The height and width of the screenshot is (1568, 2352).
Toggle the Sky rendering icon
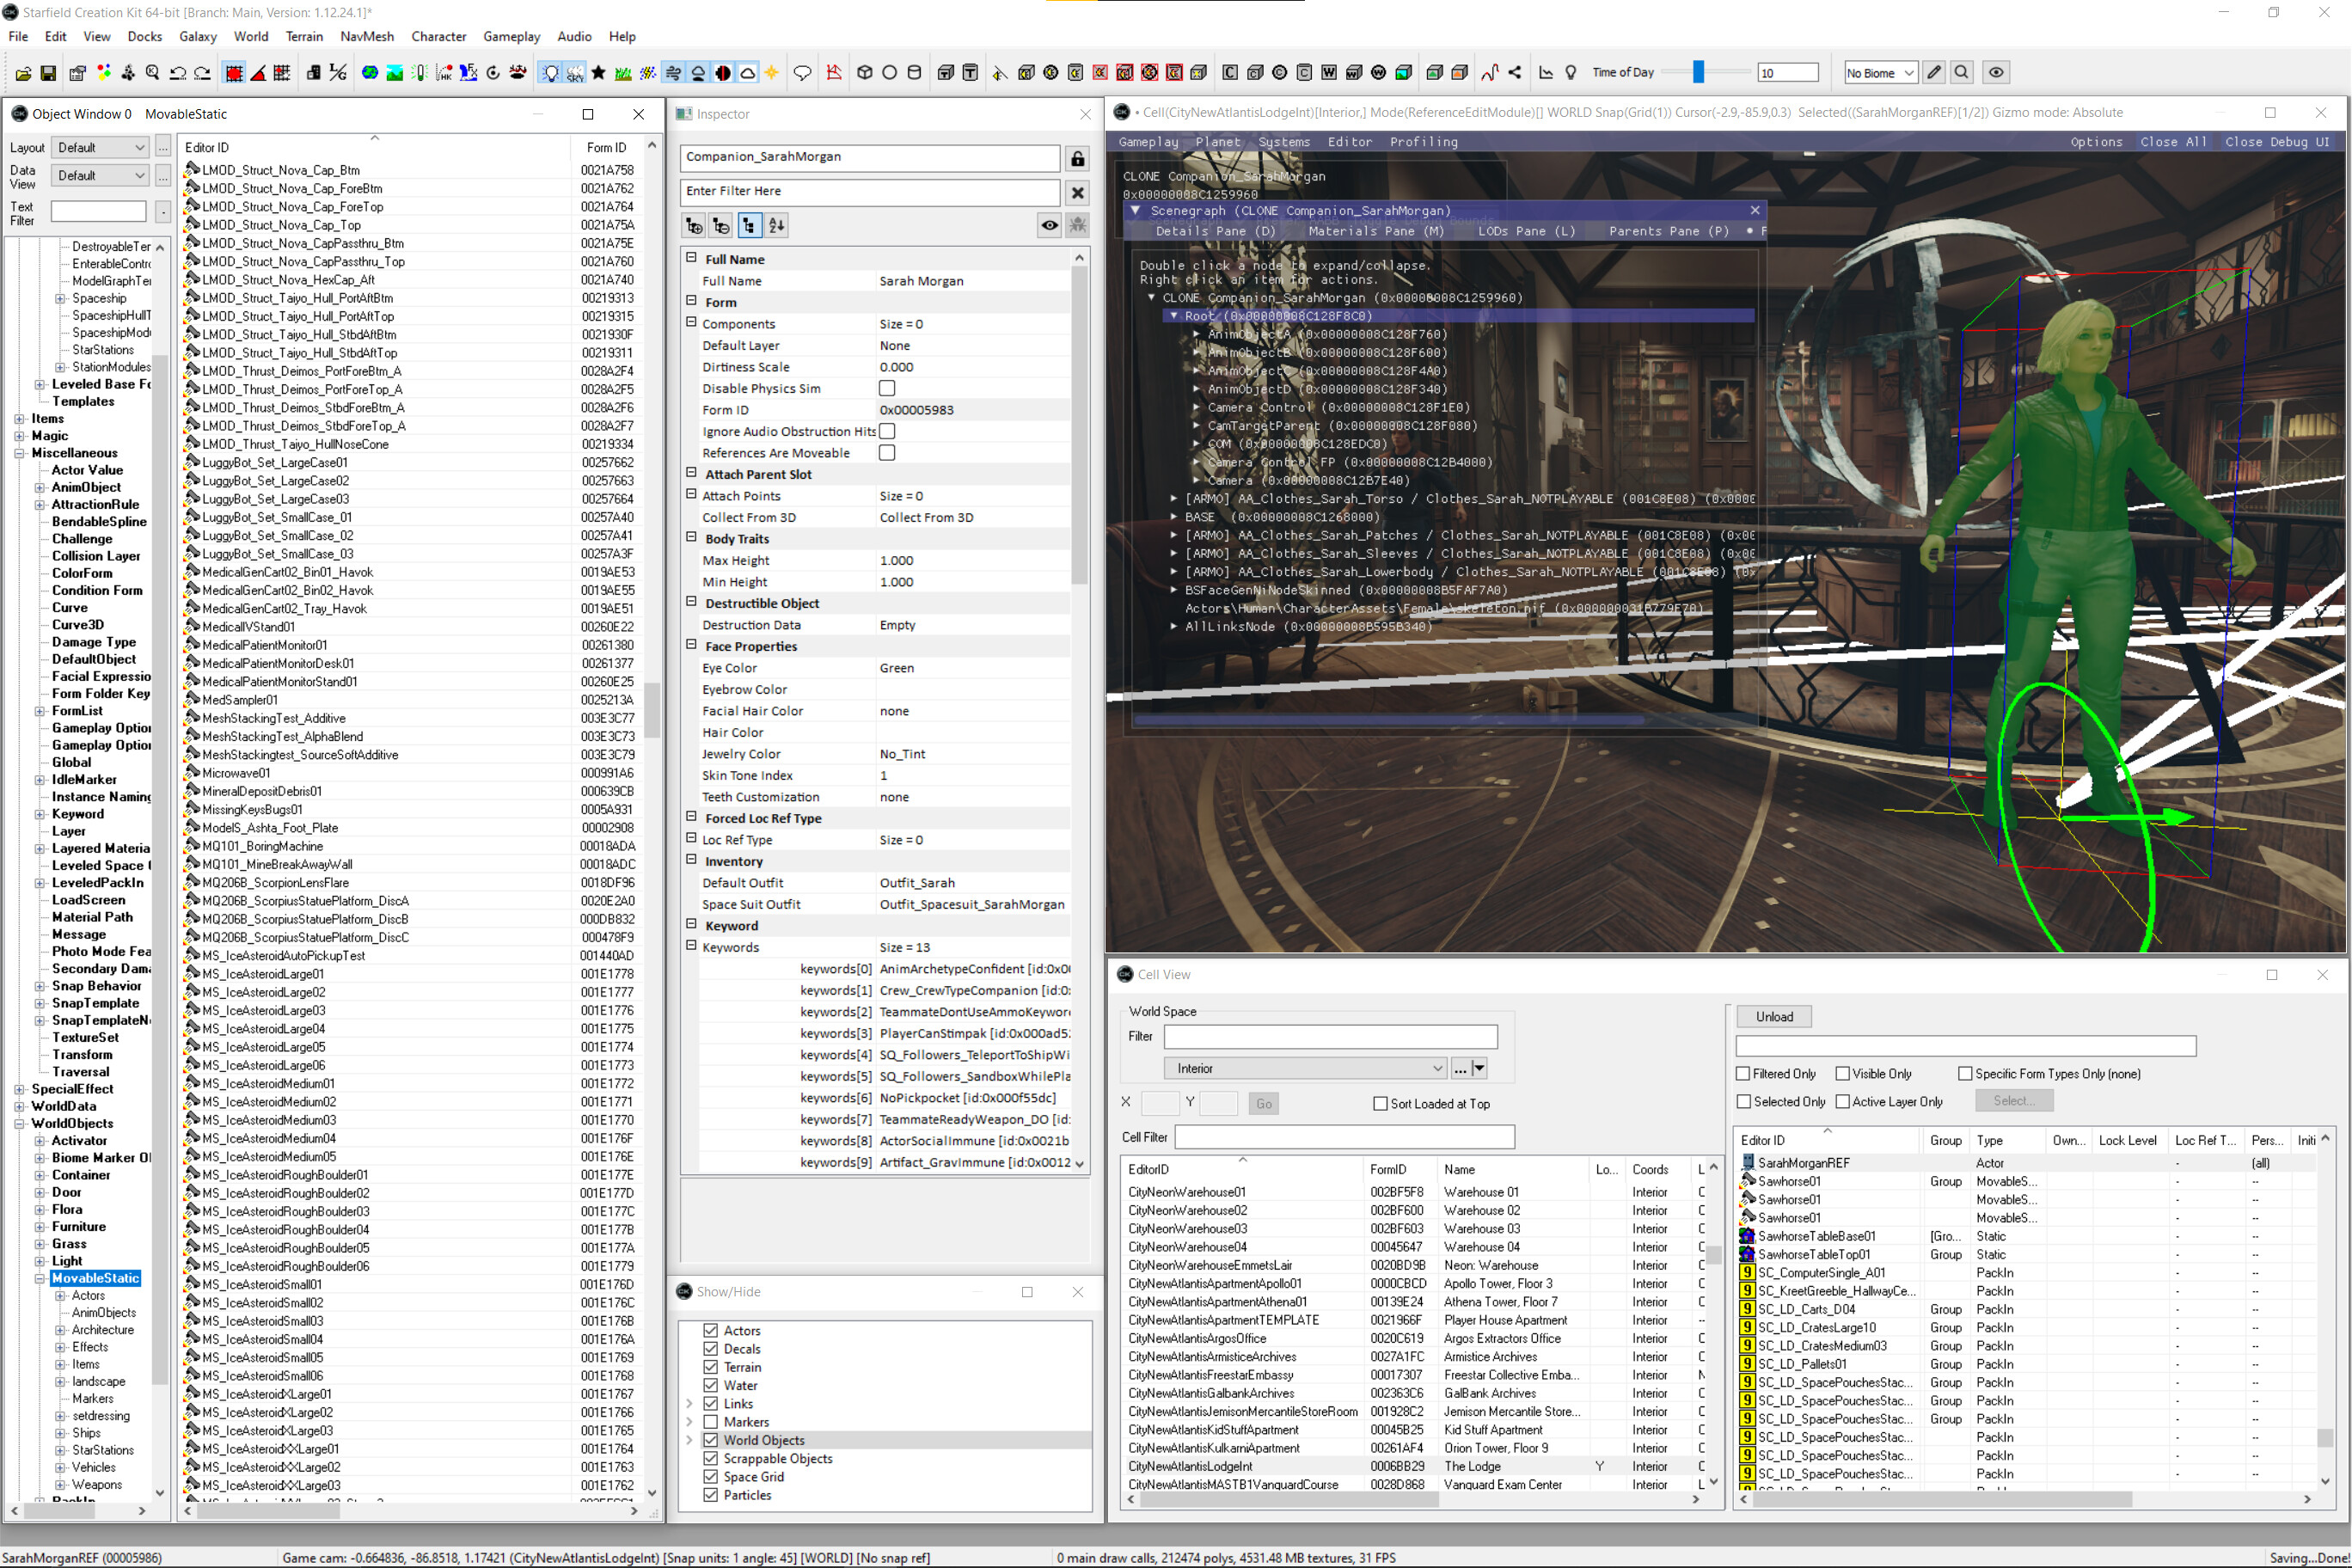[x=575, y=72]
